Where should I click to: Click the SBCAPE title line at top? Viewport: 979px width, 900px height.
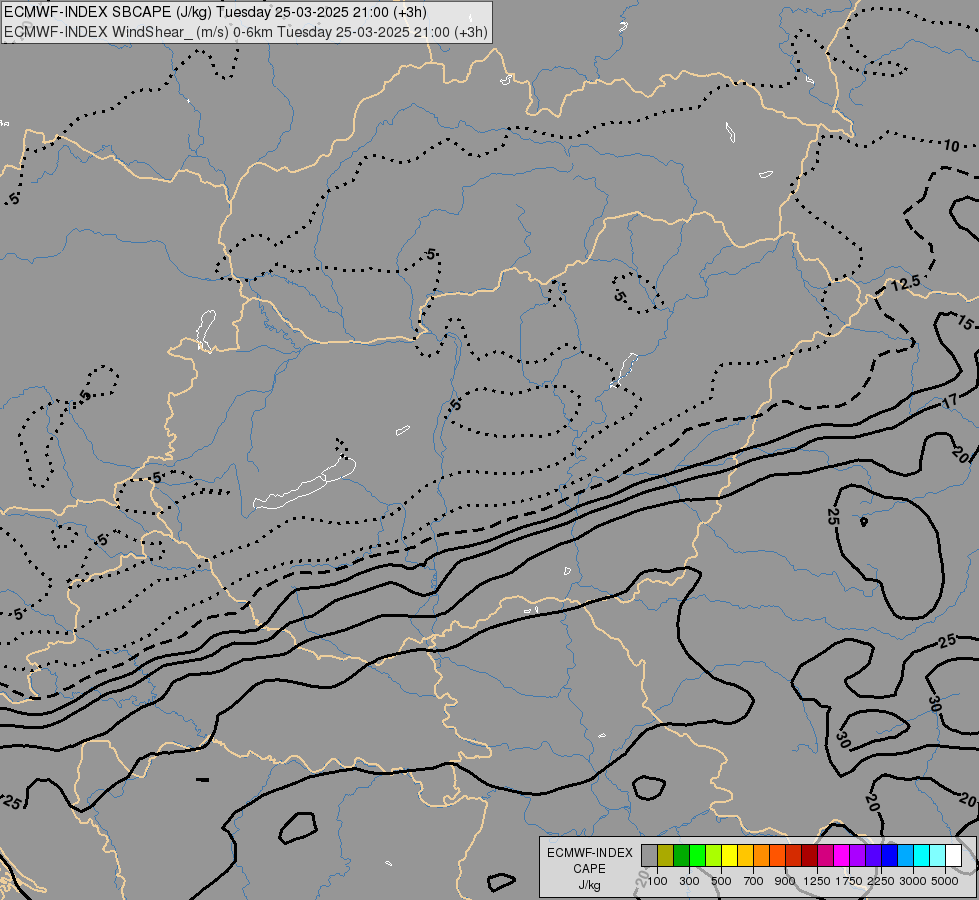215,12
